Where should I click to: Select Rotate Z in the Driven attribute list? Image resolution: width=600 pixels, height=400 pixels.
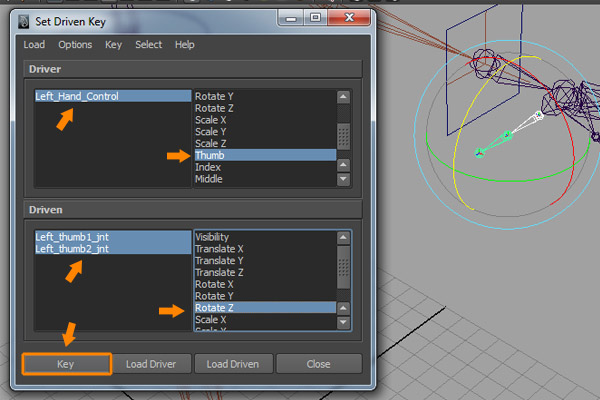265,307
